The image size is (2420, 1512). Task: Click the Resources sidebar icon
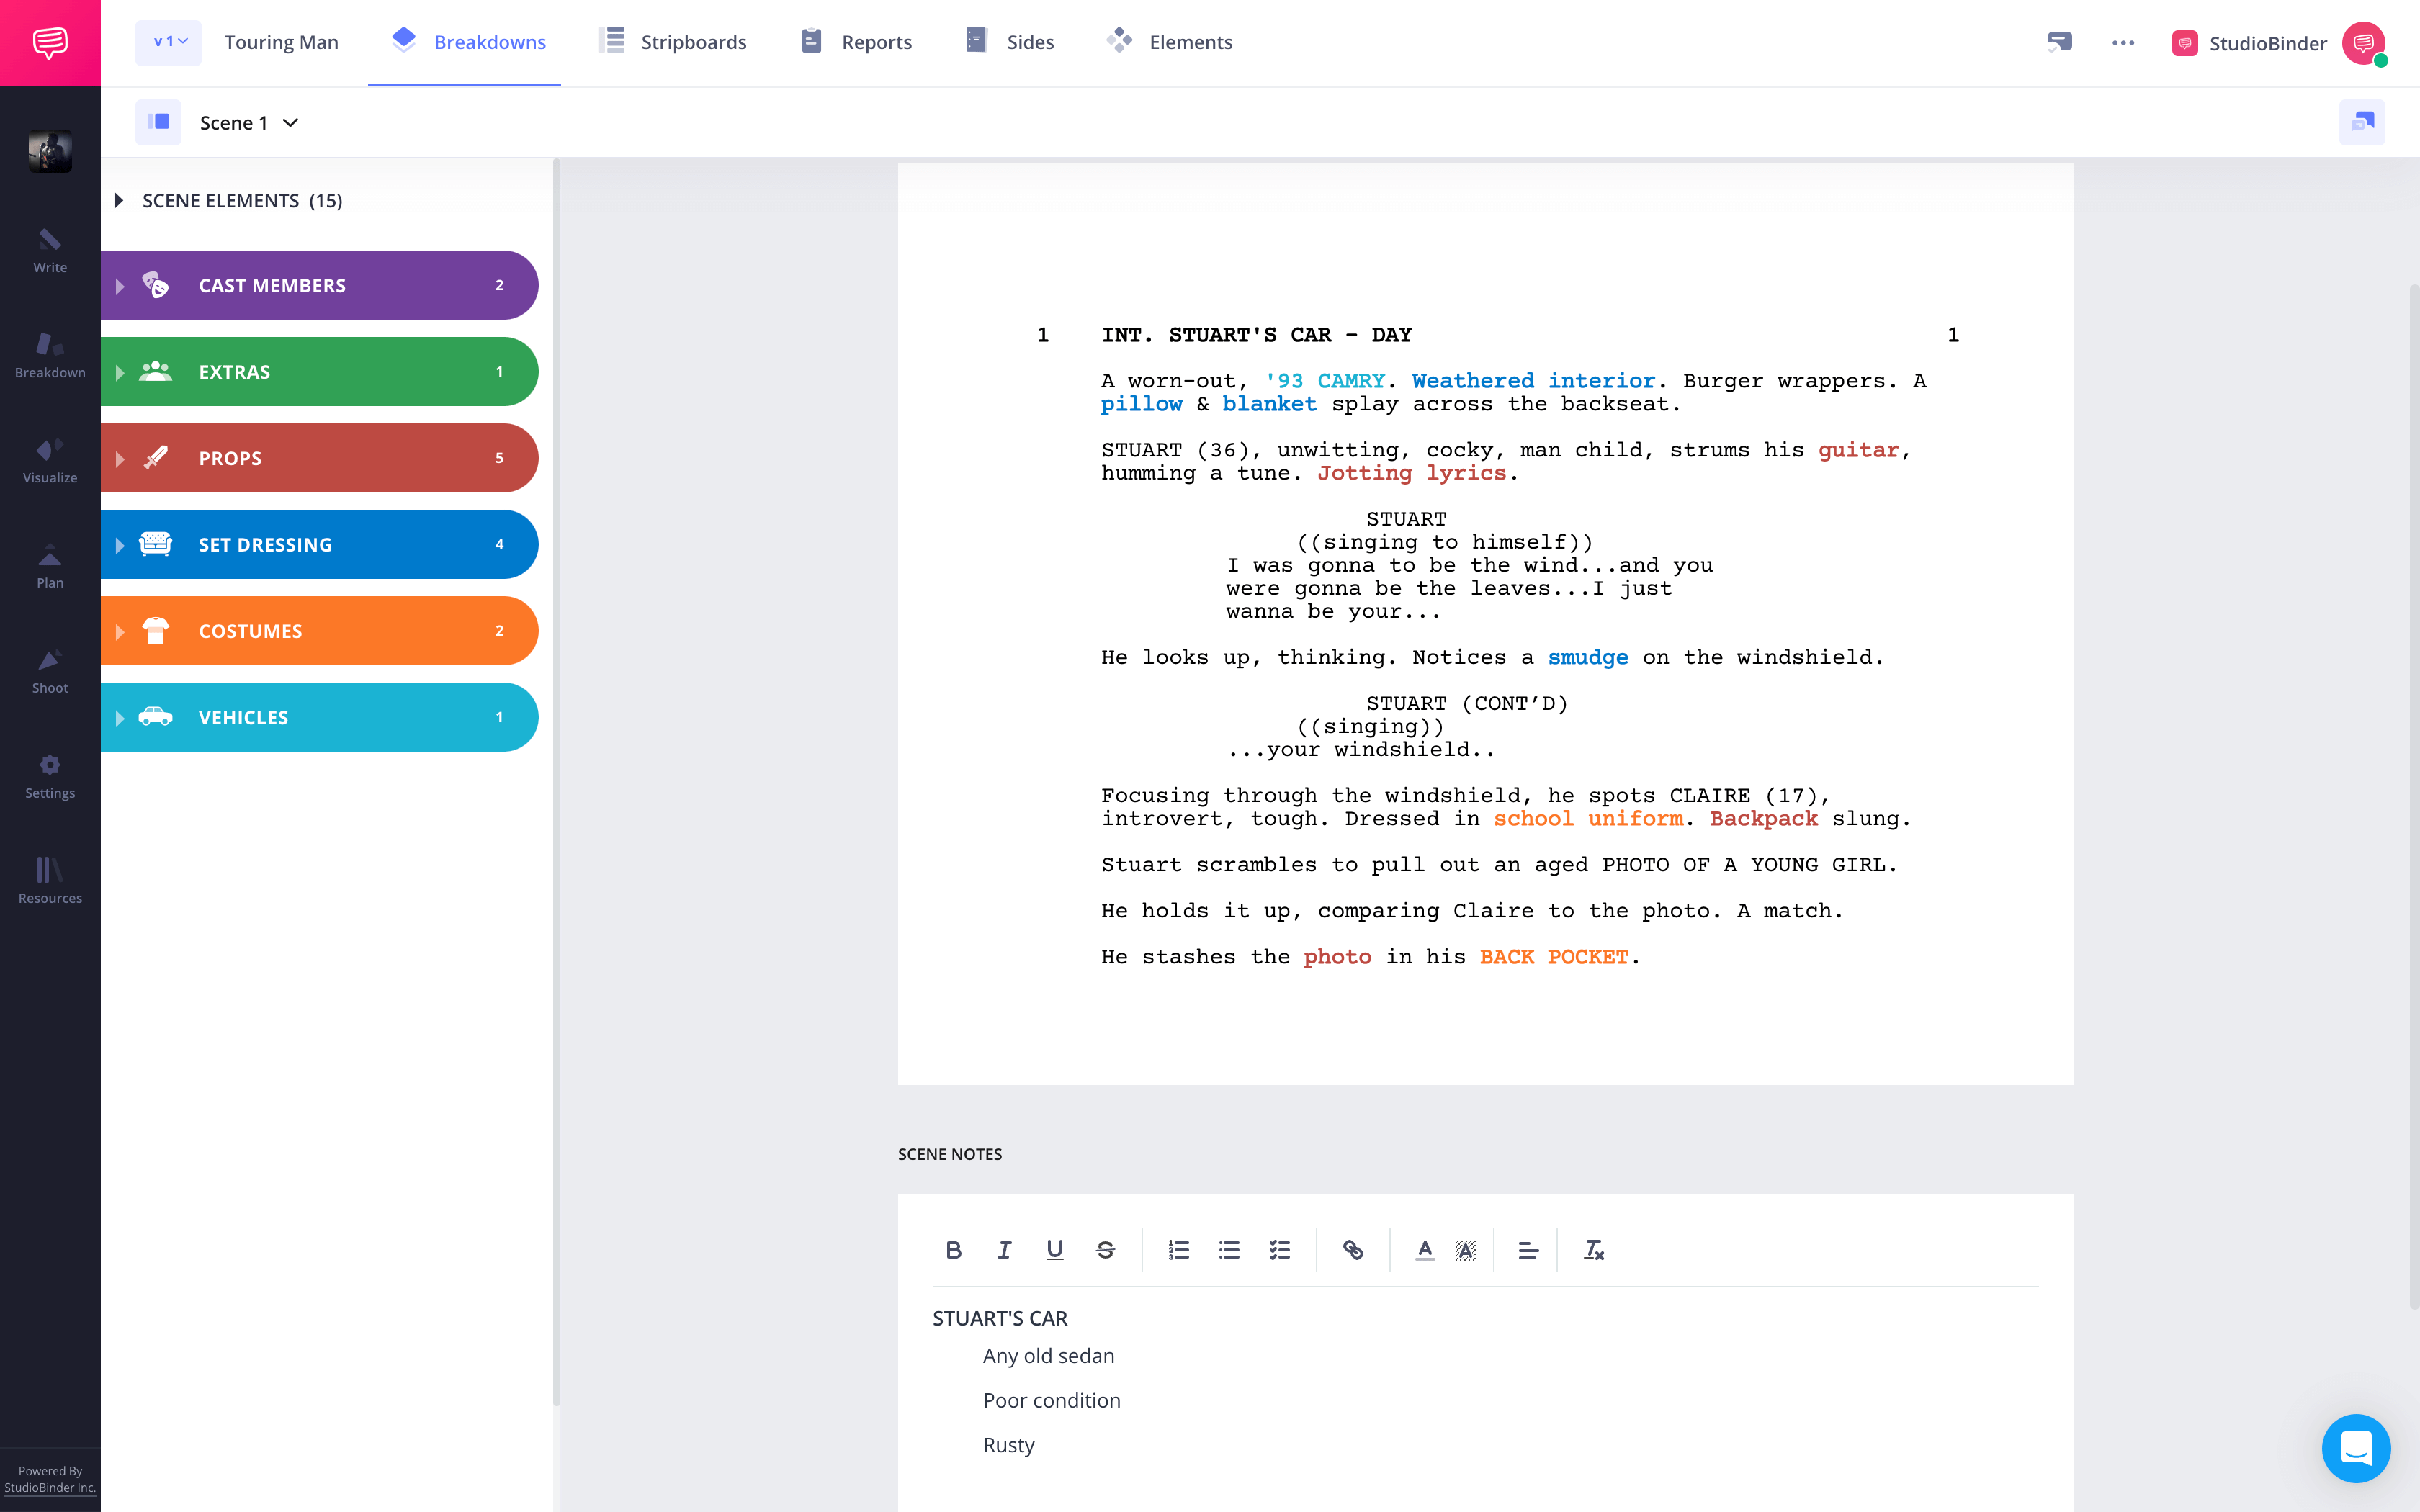pyautogui.click(x=49, y=871)
